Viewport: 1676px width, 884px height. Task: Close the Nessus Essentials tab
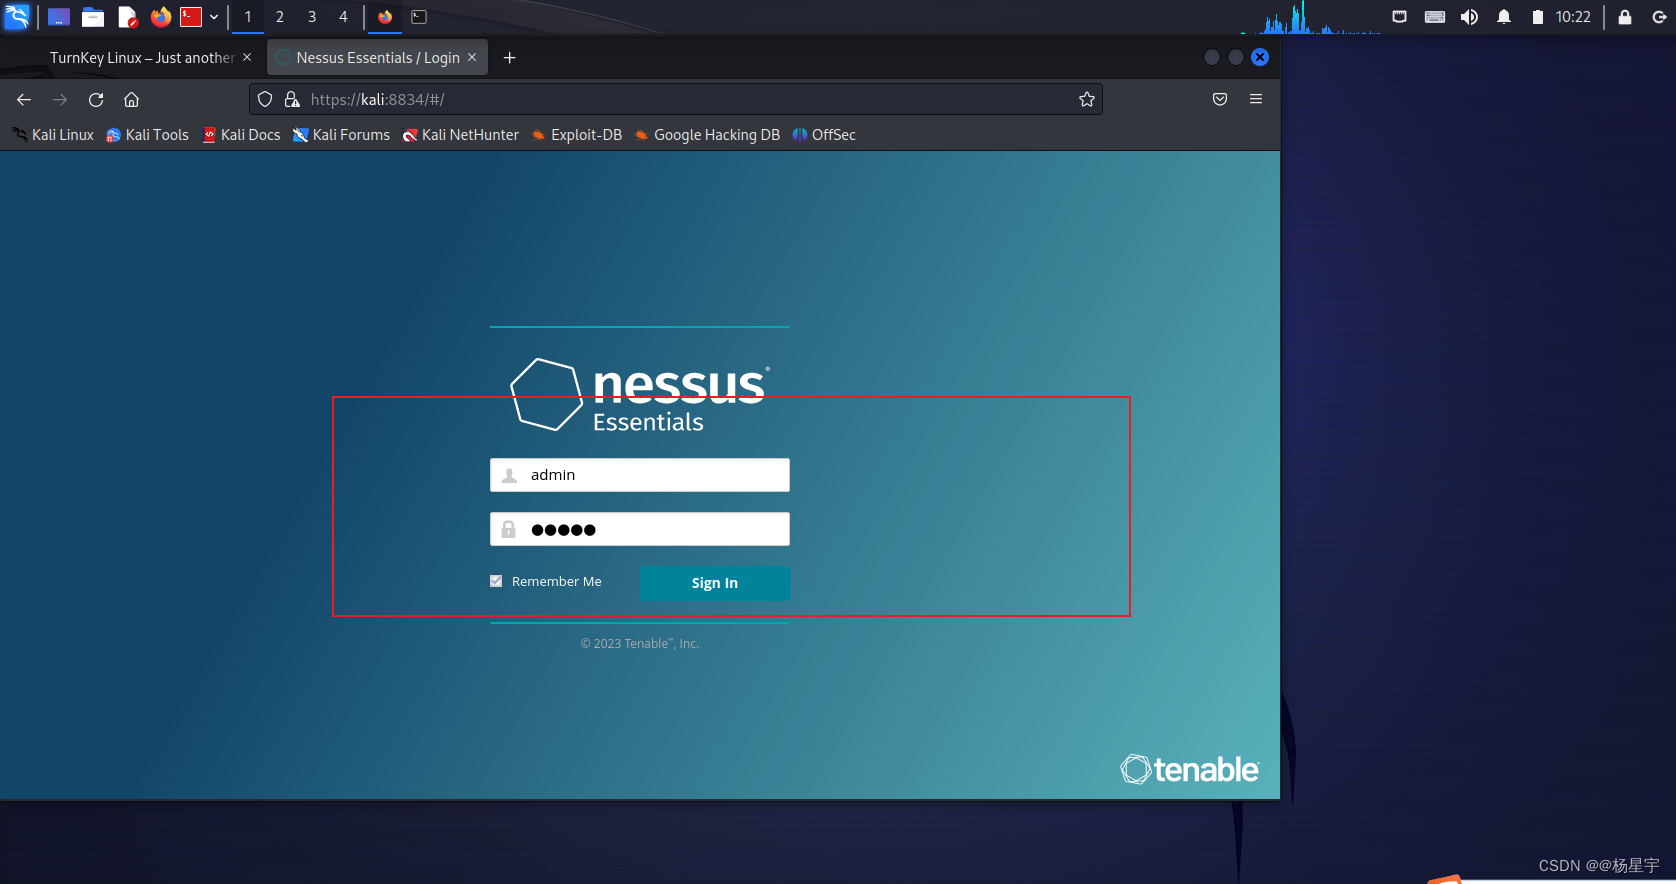[x=472, y=57]
